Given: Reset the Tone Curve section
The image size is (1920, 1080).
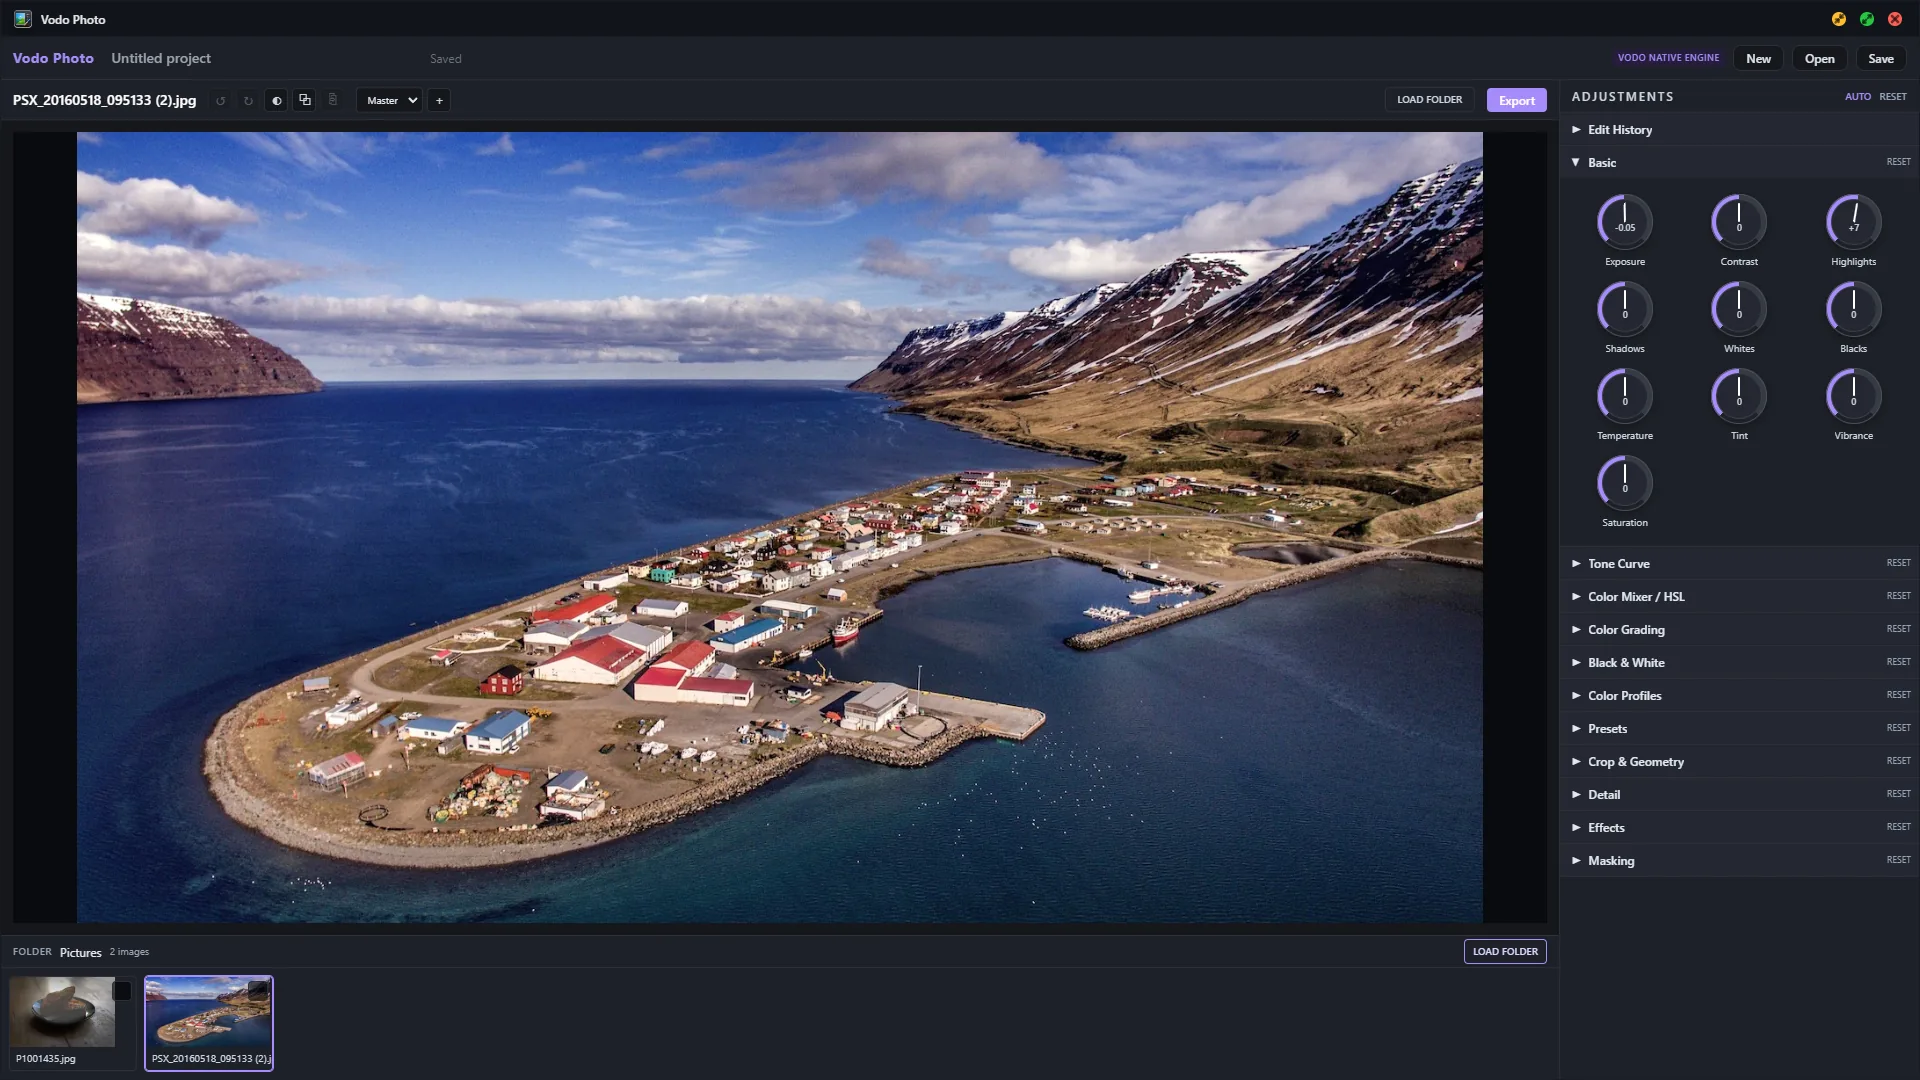Looking at the screenshot, I should (1898, 563).
